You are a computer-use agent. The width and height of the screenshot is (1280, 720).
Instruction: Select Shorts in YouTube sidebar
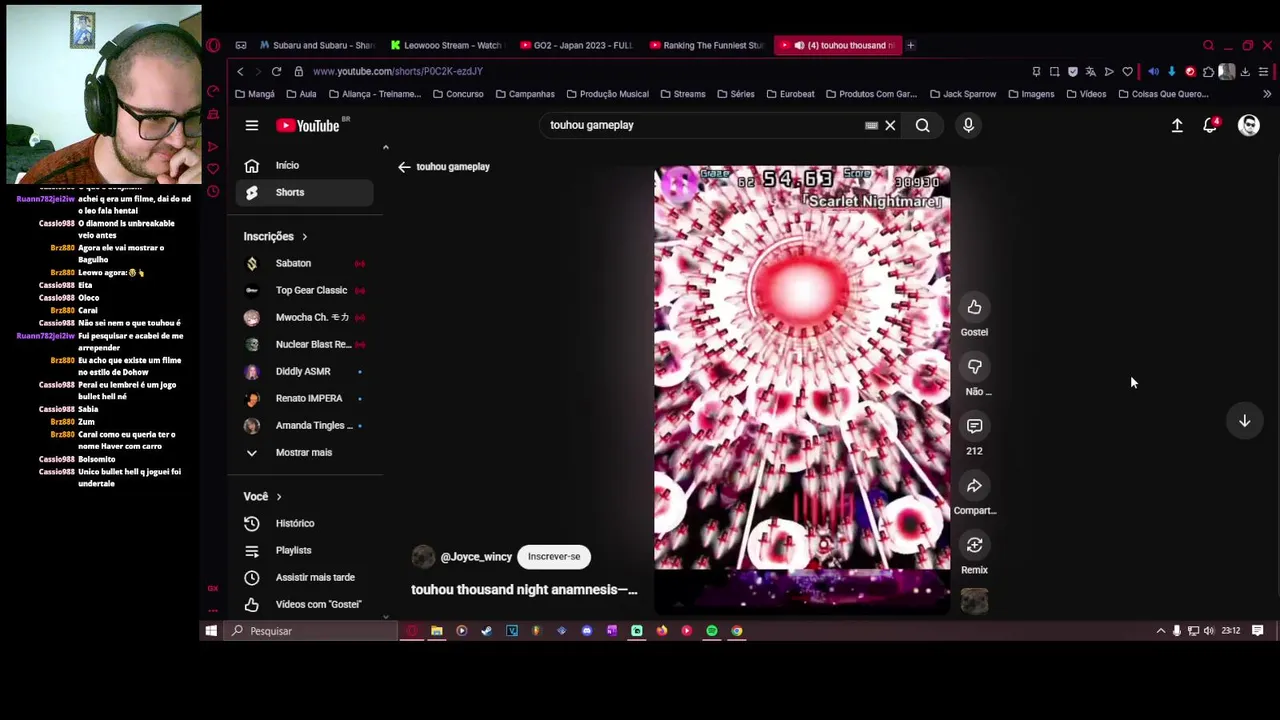click(304, 192)
